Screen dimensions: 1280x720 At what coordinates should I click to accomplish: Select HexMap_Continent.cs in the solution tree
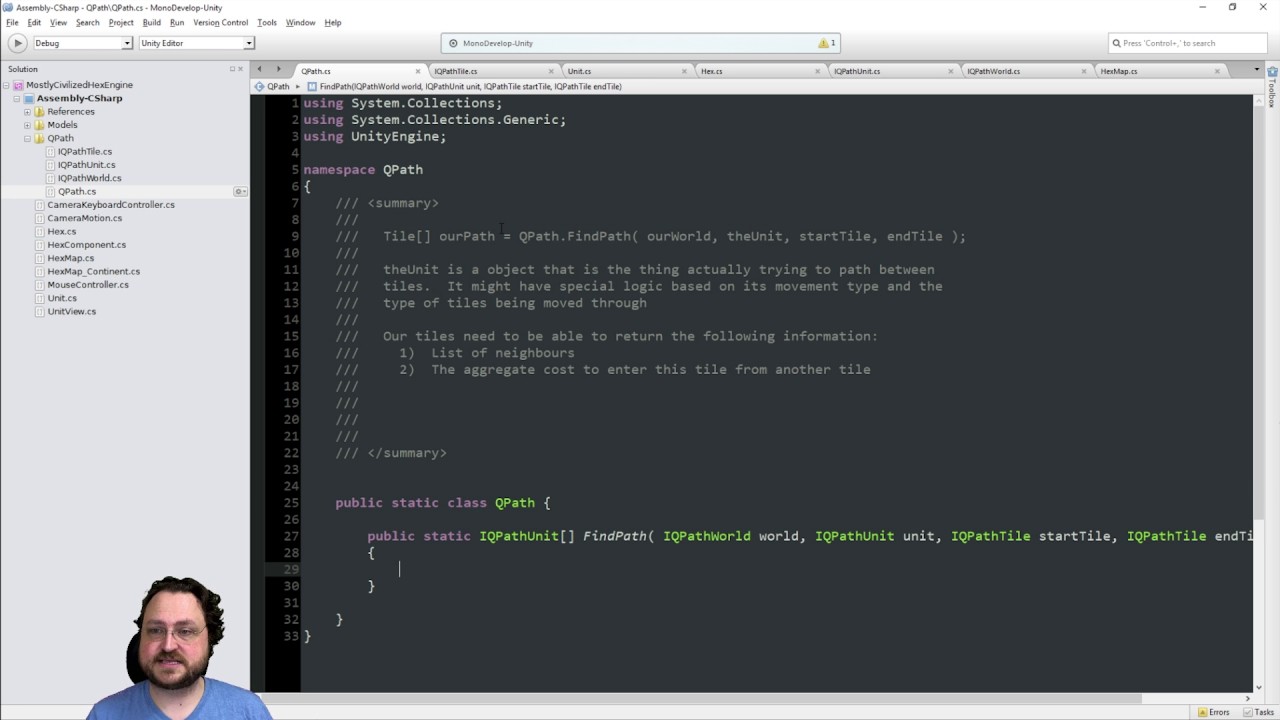94,271
